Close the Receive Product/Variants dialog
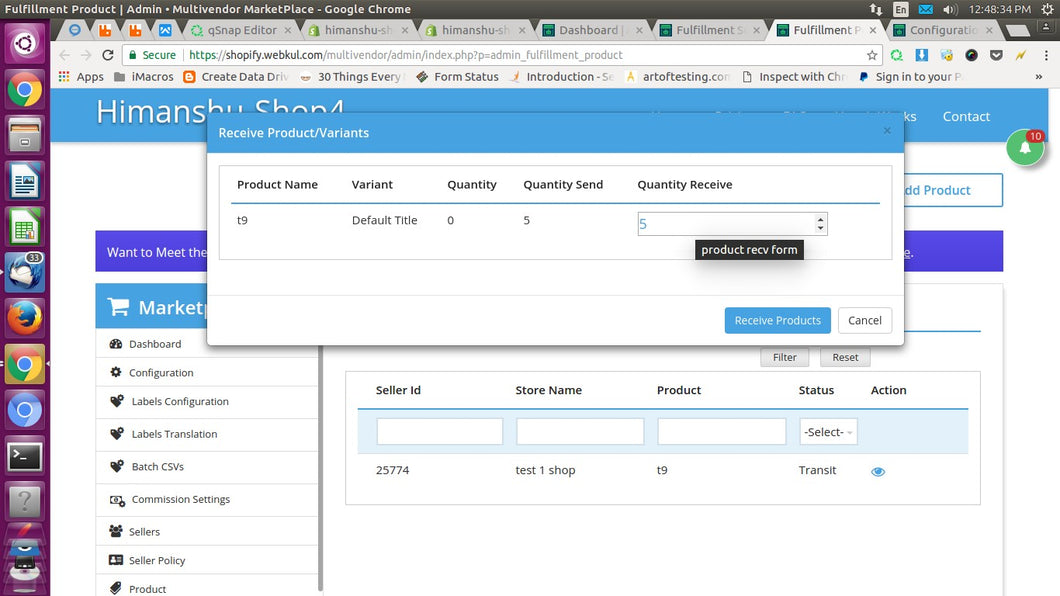The height and width of the screenshot is (596, 1060). [x=886, y=131]
